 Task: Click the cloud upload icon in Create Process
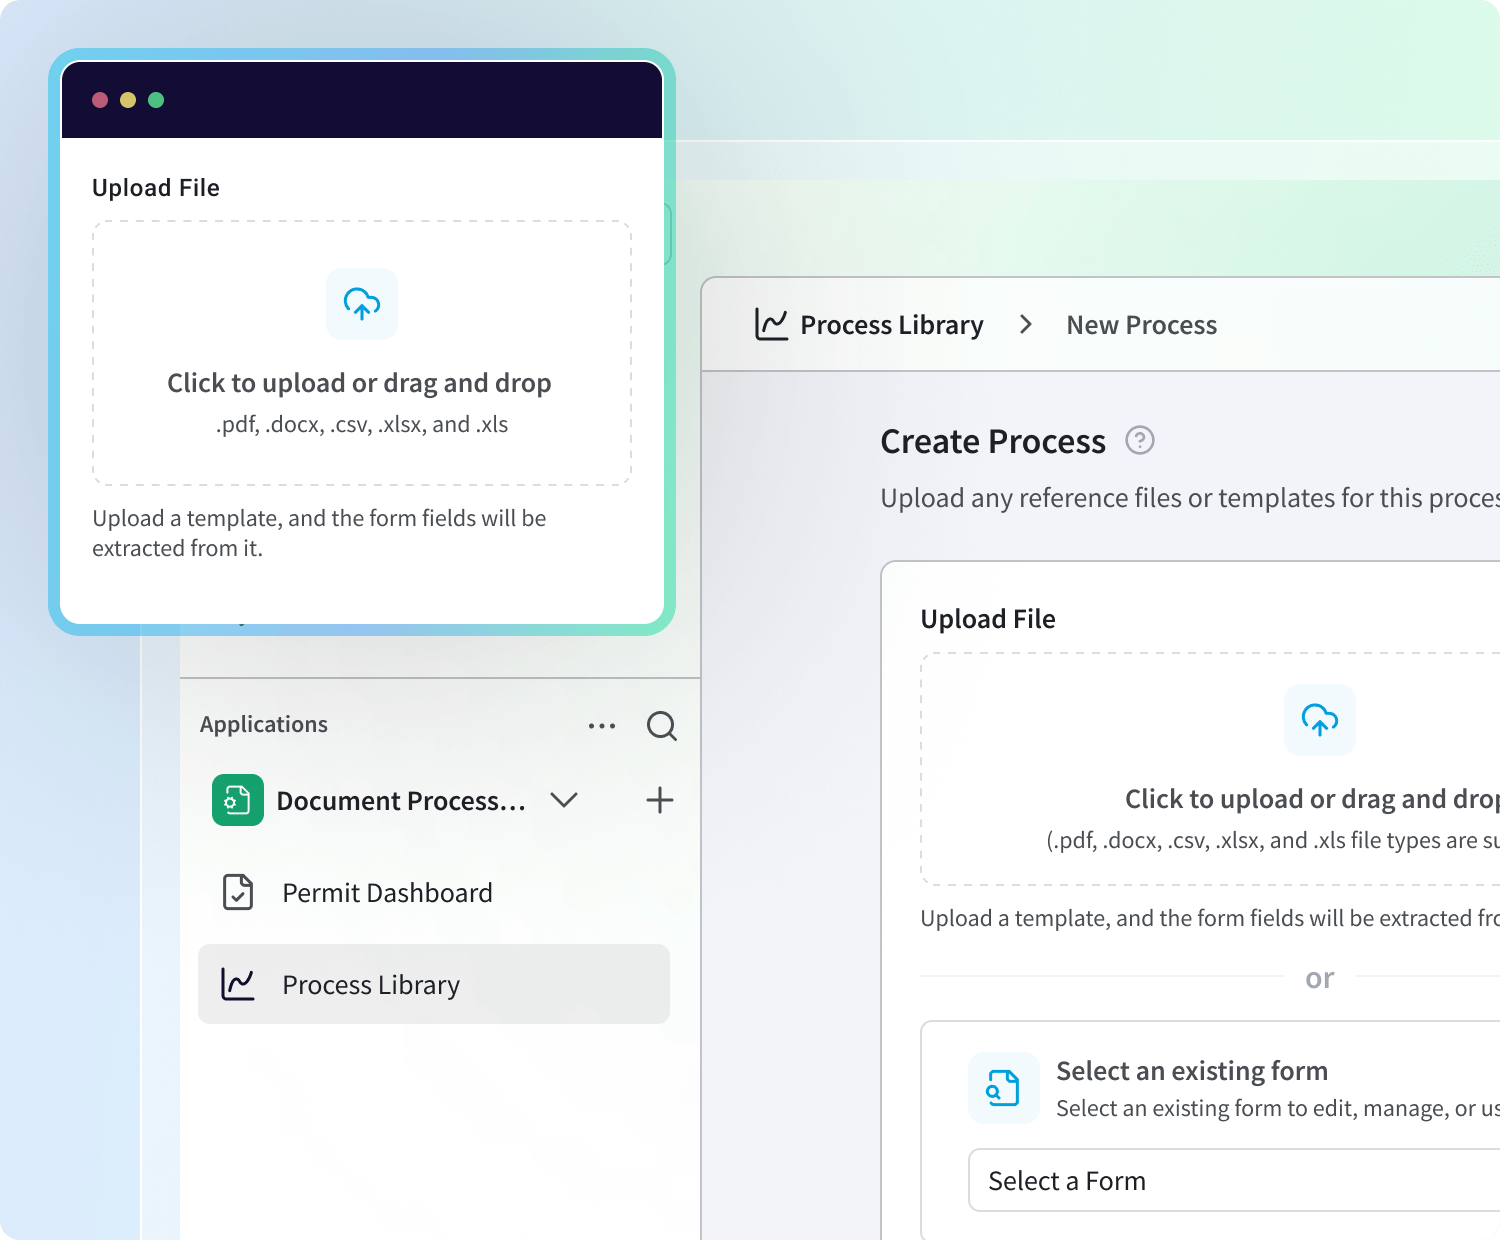tap(1319, 720)
